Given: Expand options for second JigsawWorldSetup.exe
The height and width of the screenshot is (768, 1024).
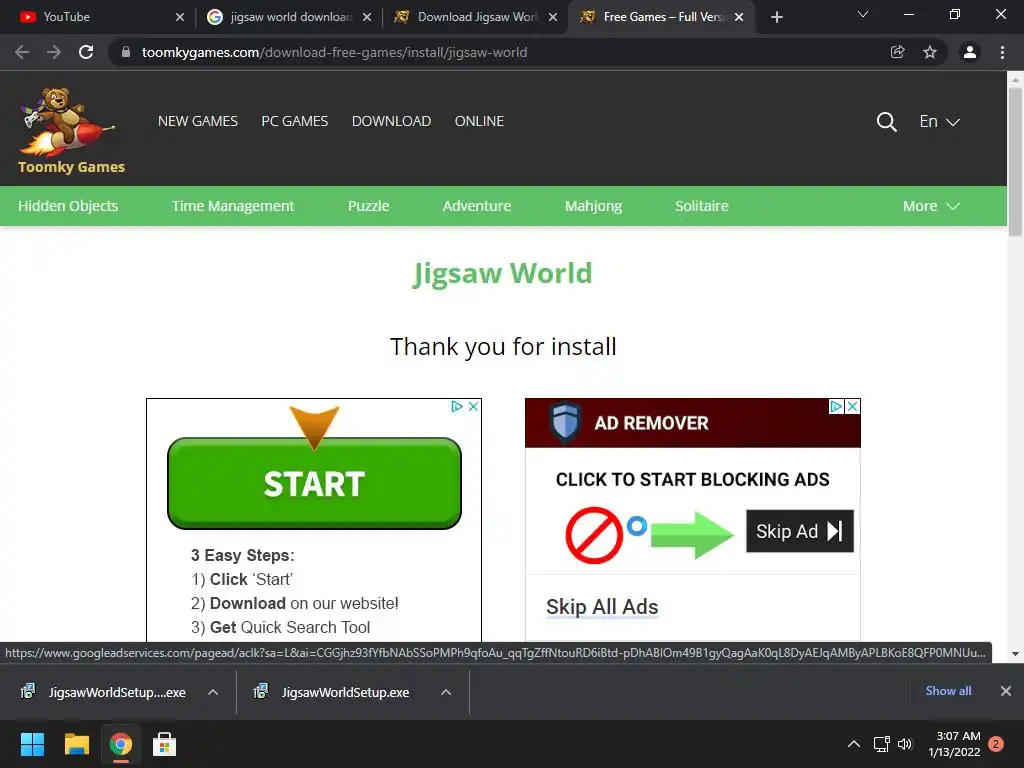Looking at the screenshot, I should (x=446, y=692).
